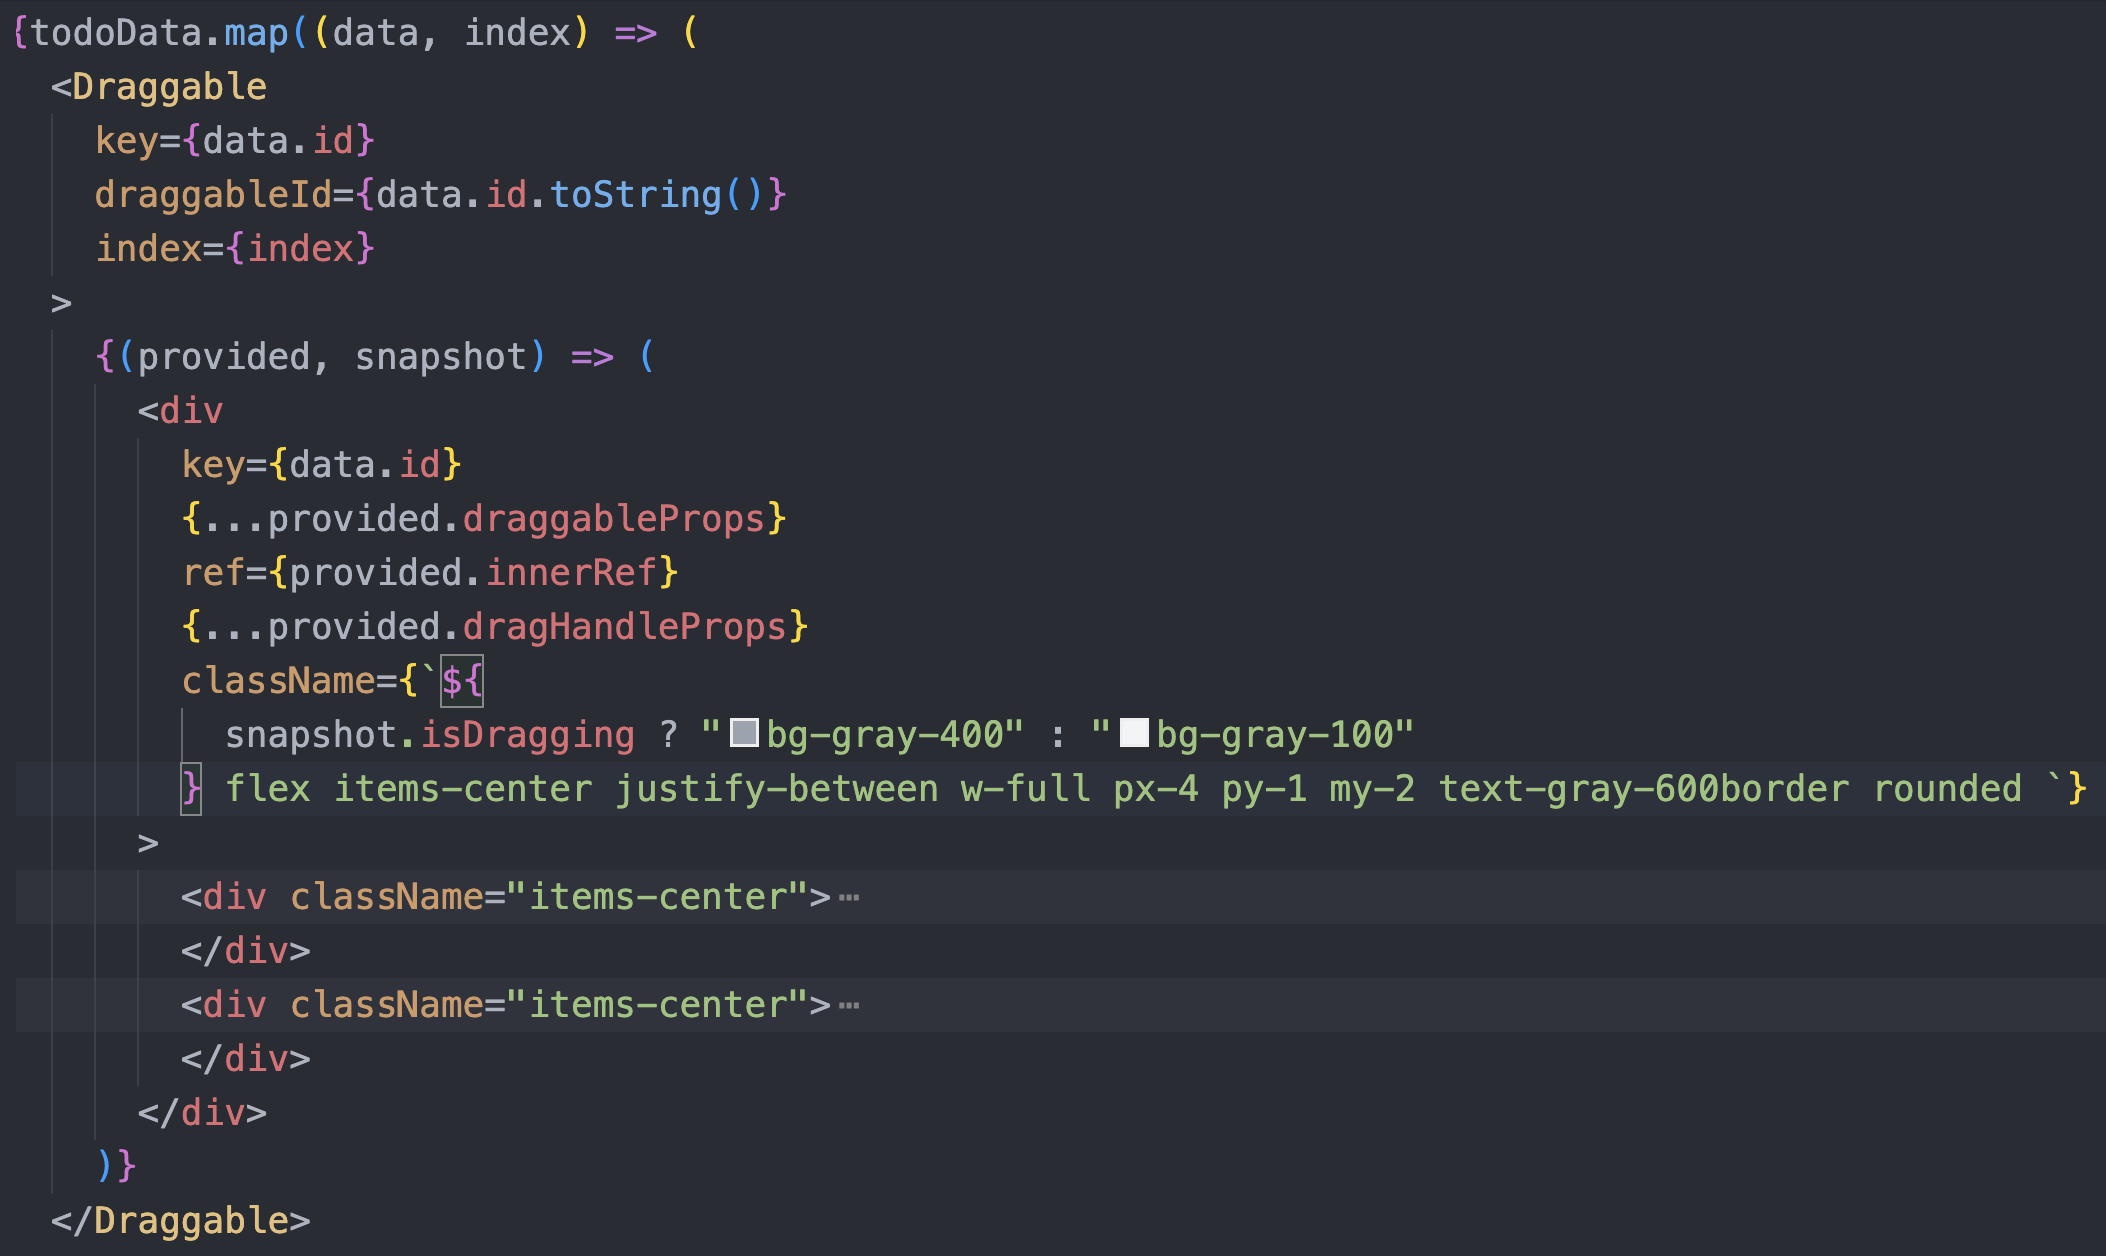The height and width of the screenshot is (1256, 2106).
Task: Expand the second folded items-center div ellipsis
Action: (849, 1005)
